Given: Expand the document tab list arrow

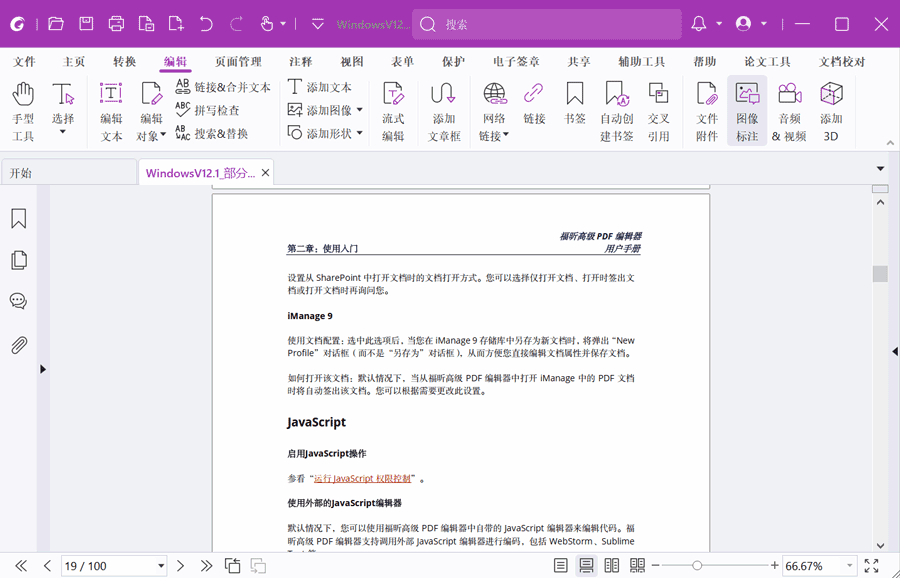Looking at the screenshot, I should [880, 169].
